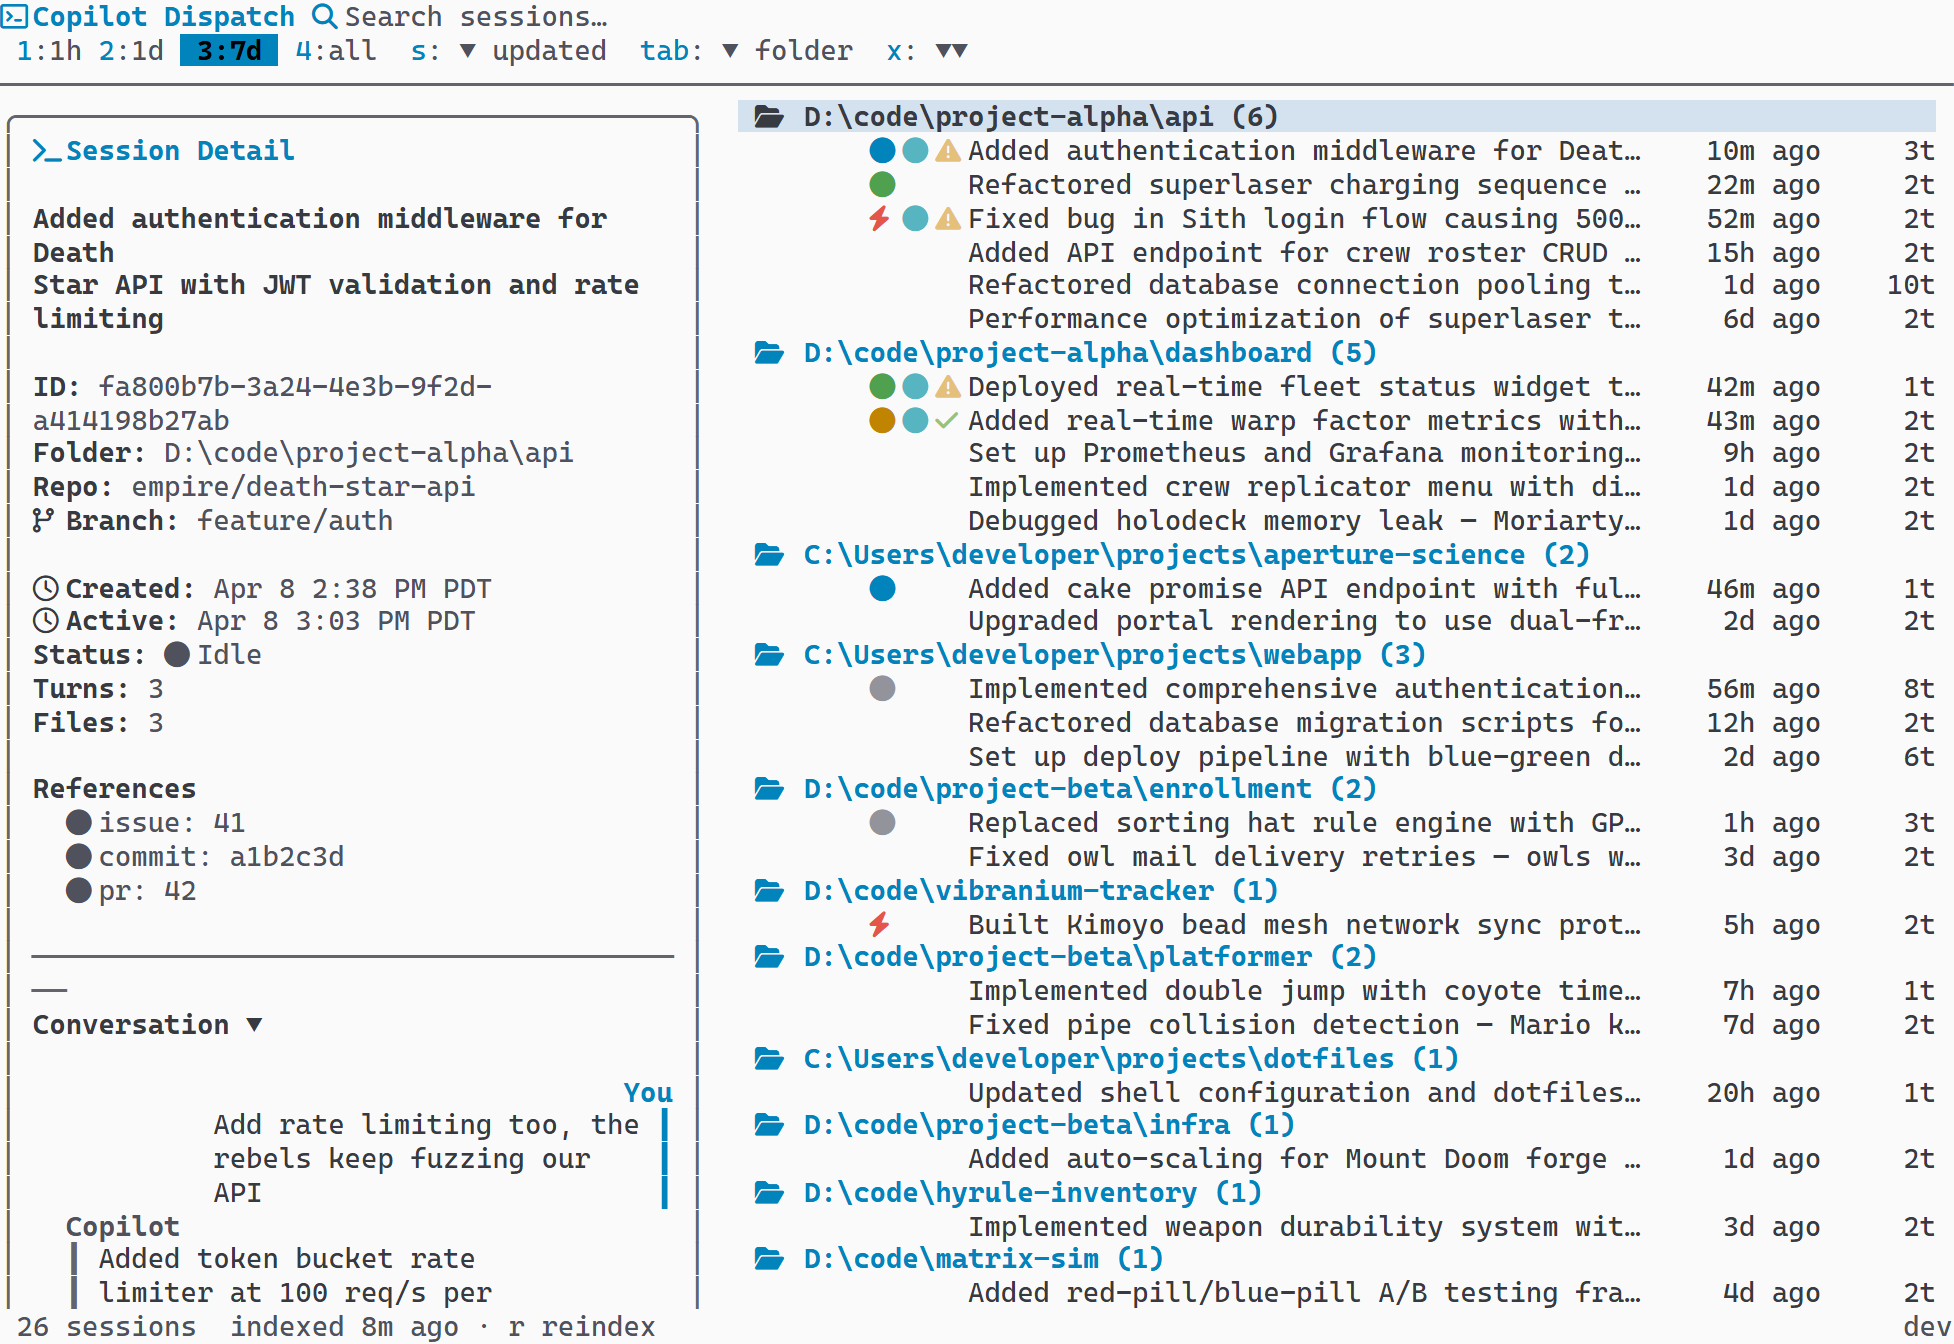Click the dotfiles folder icon
Screen dimensions: 1954x1344
pos(769,1058)
